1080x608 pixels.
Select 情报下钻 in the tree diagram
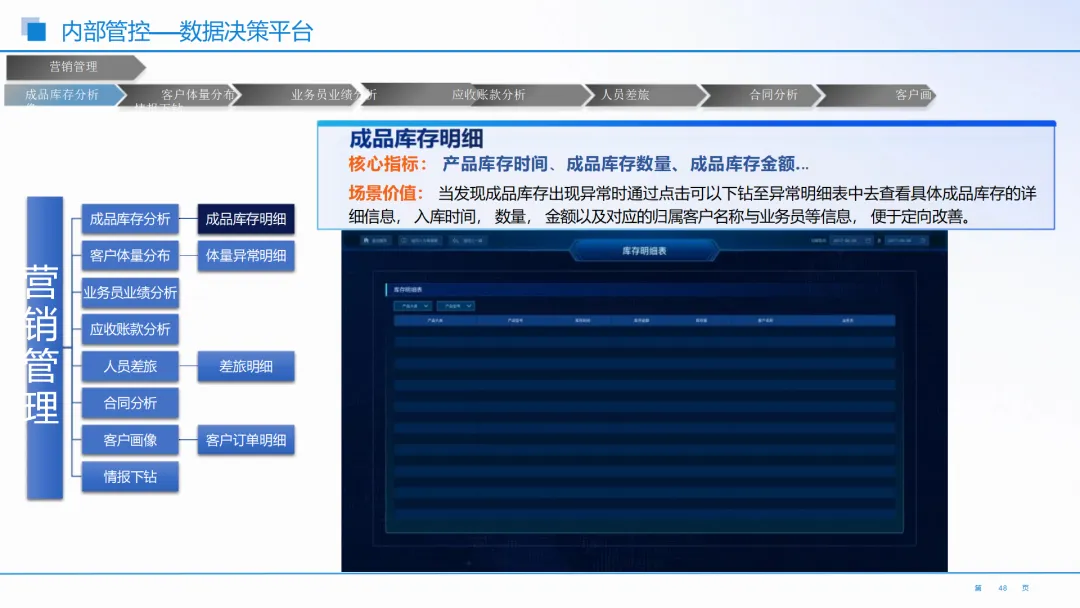coord(130,476)
